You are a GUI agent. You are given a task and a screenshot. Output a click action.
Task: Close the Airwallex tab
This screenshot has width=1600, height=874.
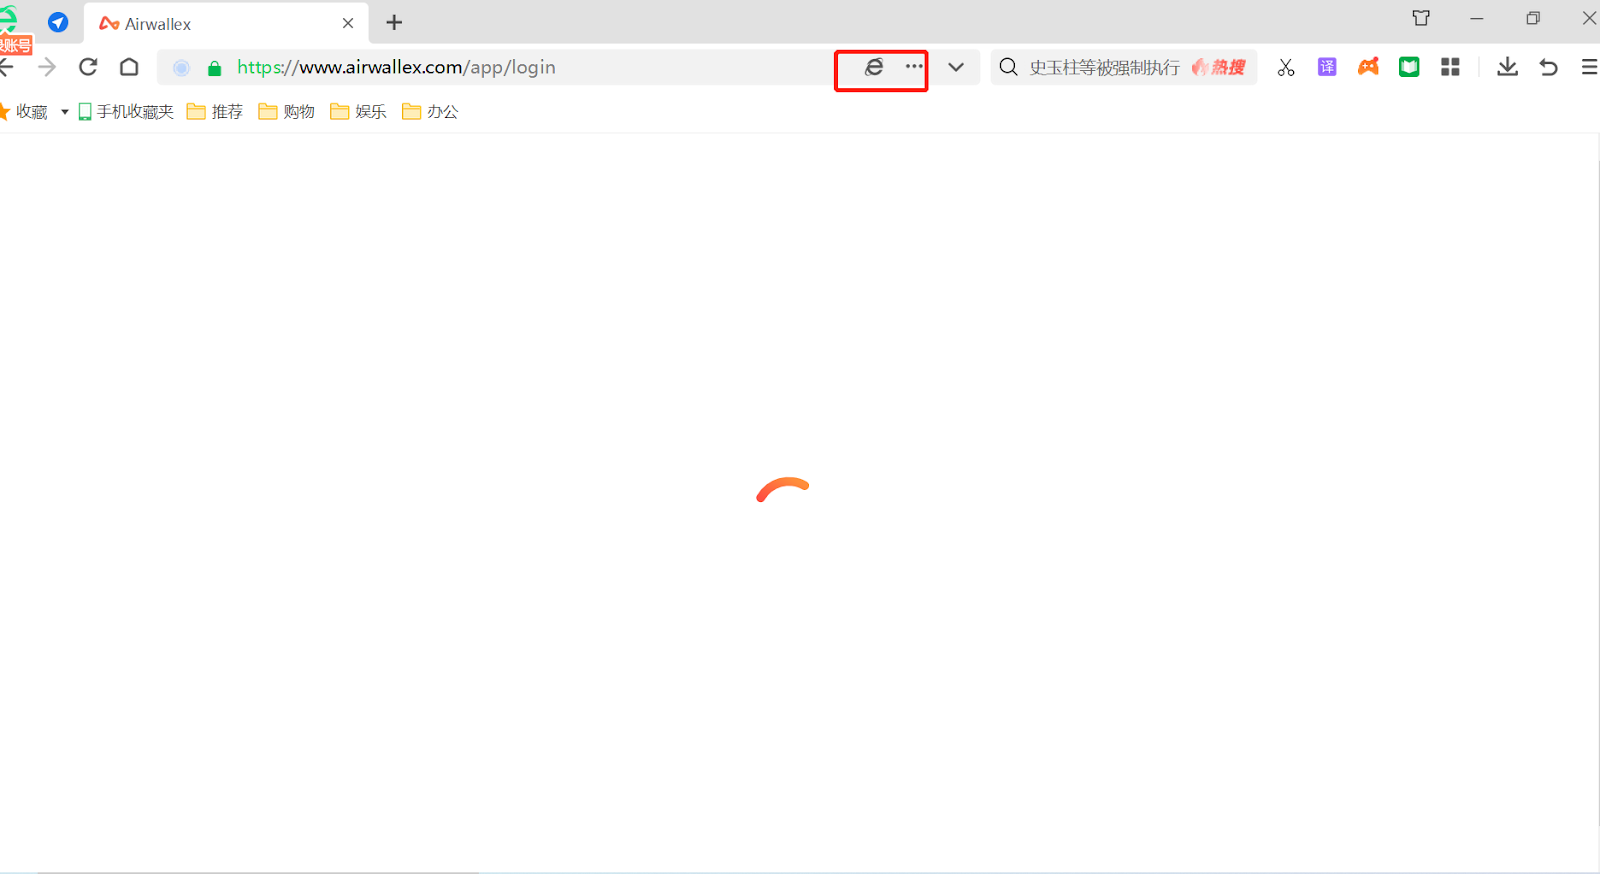click(x=348, y=23)
